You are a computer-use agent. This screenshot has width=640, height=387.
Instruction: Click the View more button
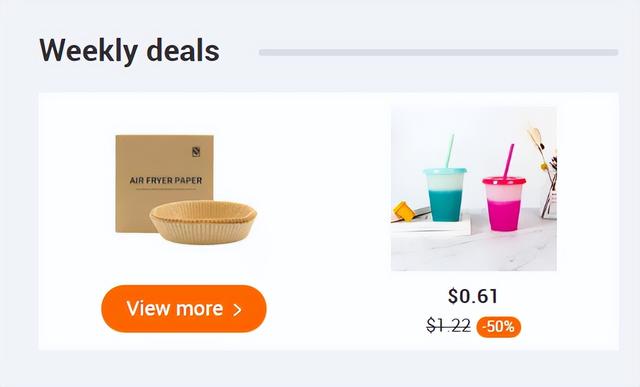[184, 309]
